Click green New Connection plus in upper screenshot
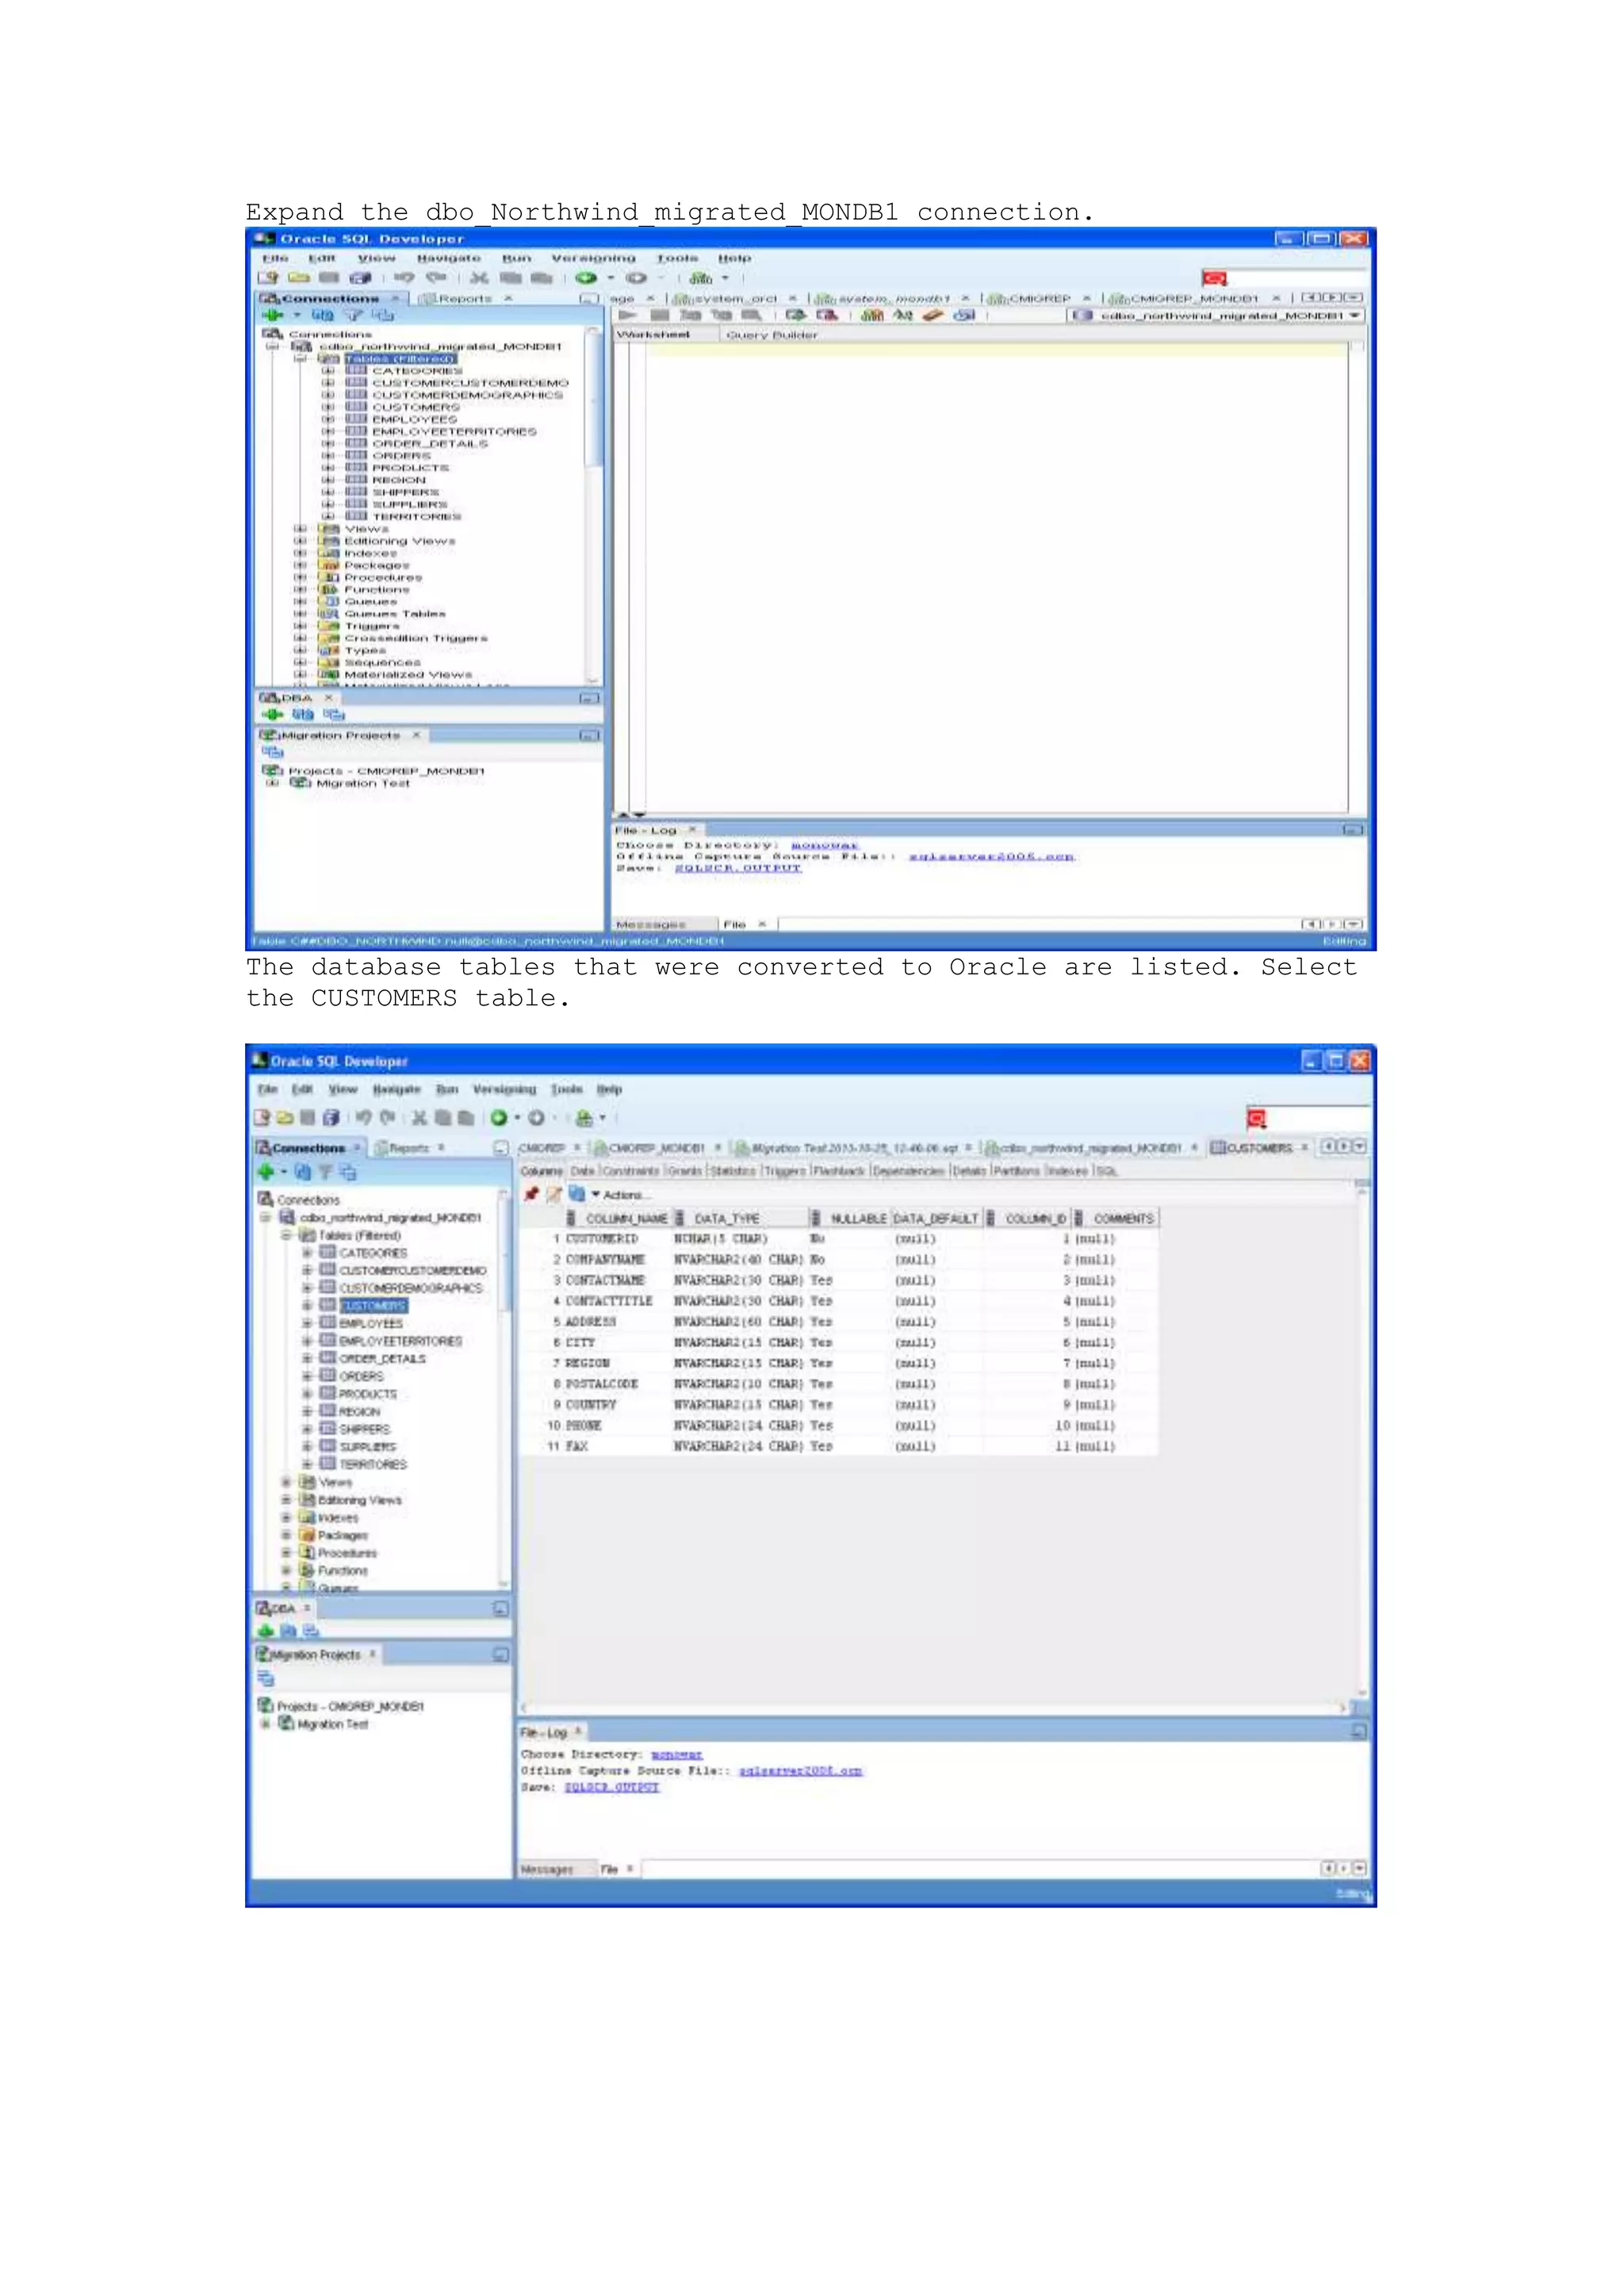This screenshot has height=2296, width=1624. (271, 314)
